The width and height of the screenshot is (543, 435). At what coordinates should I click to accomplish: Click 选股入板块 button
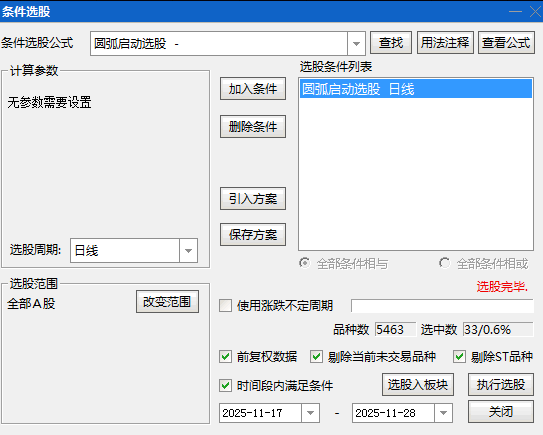pyautogui.click(x=418, y=384)
